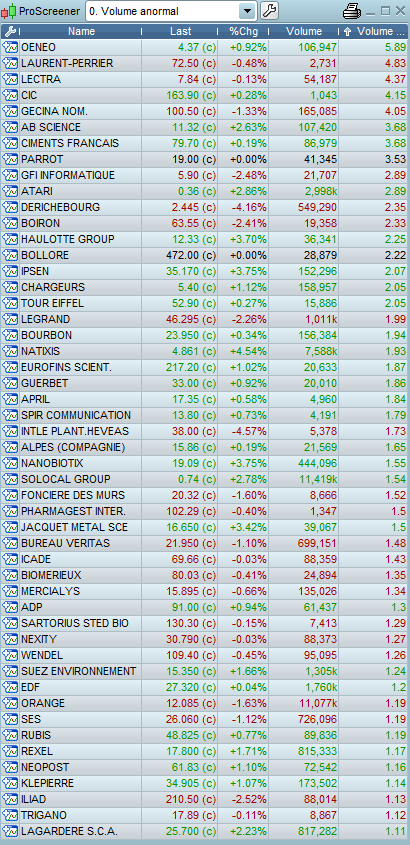Open chart icon for BOLLORE
410x845 pixels.
(x=11, y=255)
